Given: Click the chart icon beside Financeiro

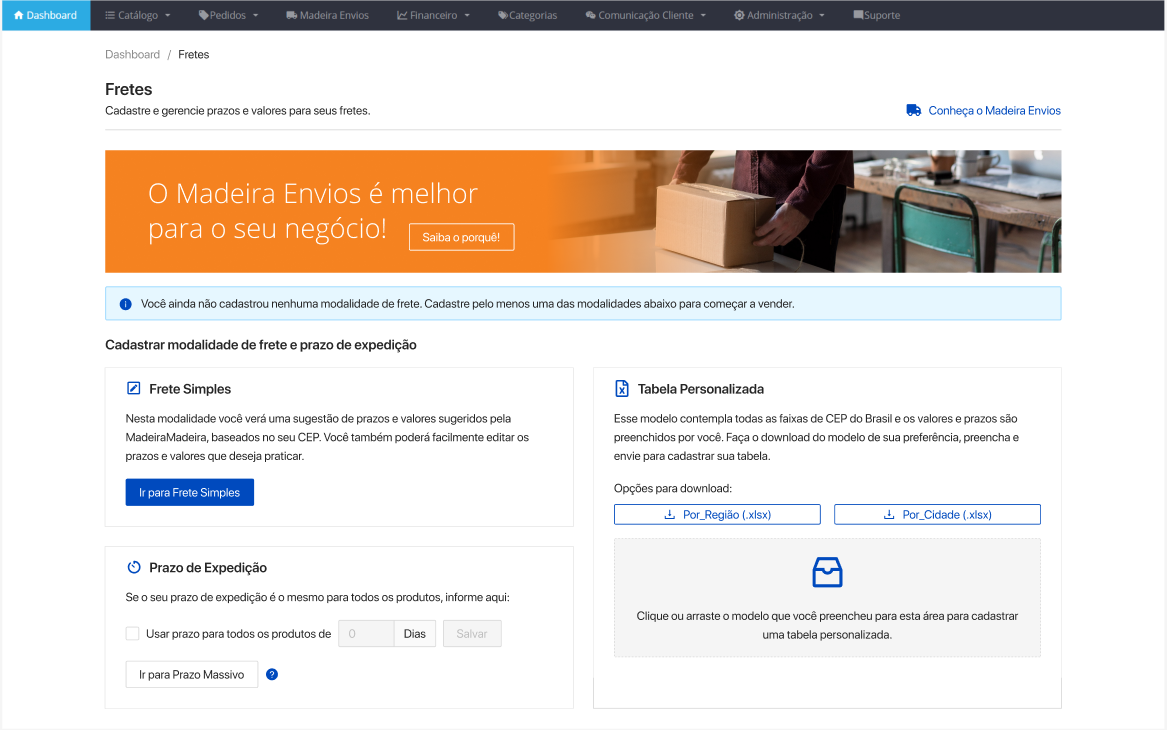Looking at the screenshot, I should tap(402, 15).
